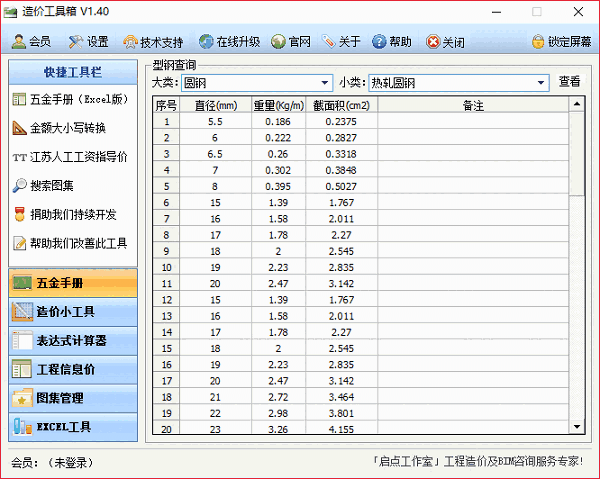Click the 搜索图集 link text
The width and height of the screenshot is (600, 479).
click(x=52, y=186)
